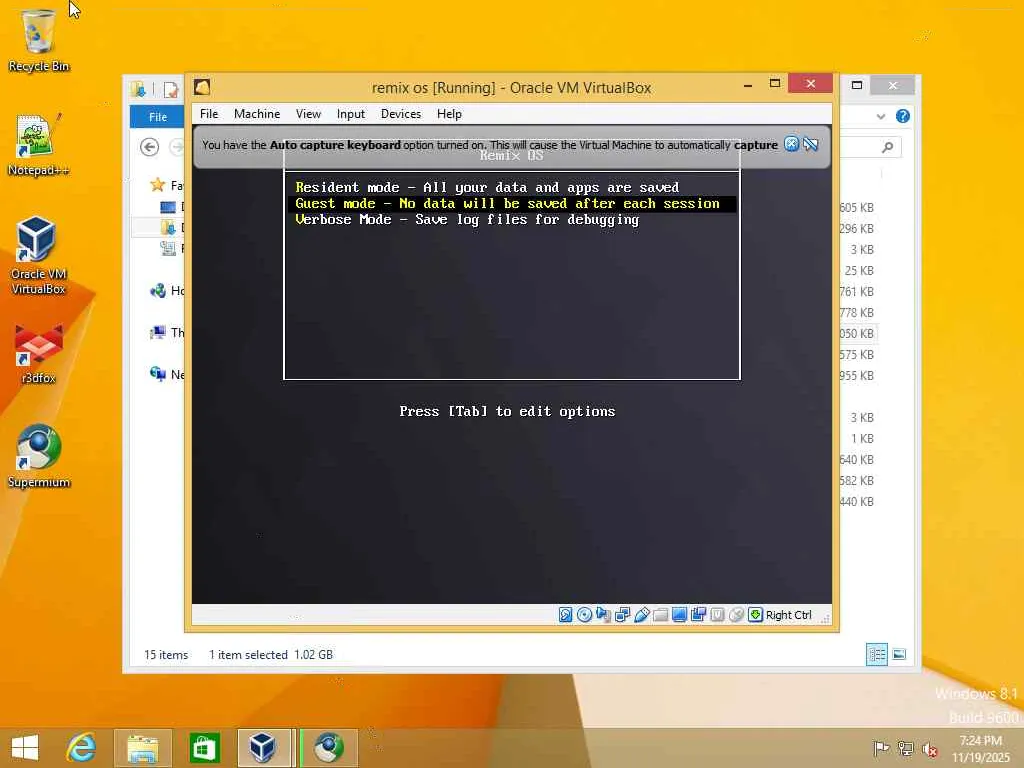
Task: Click the Right Ctrl host key label
Action: (x=788, y=615)
